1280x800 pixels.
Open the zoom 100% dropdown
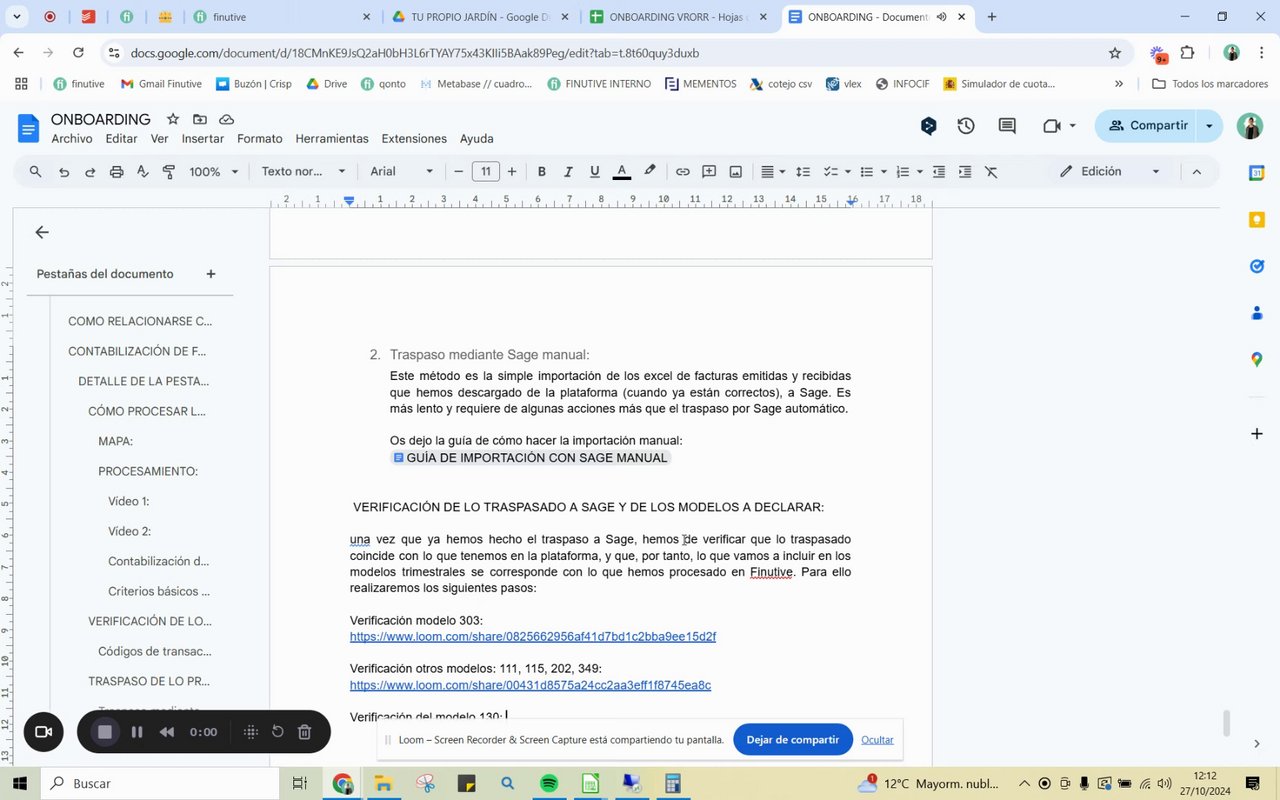tap(214, 172)
